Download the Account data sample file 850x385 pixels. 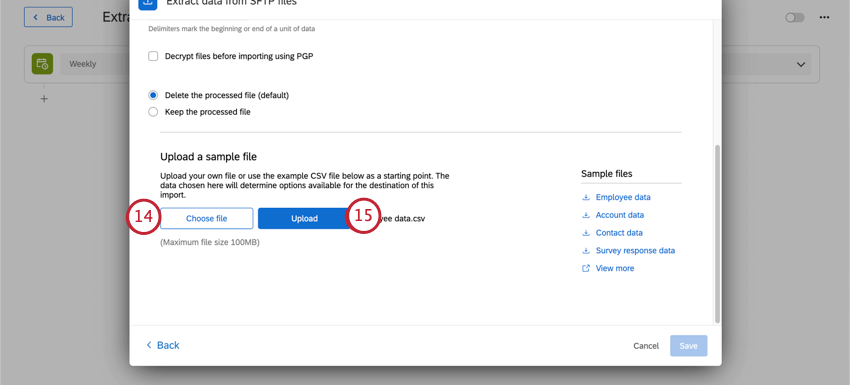[x=620, y=215]
